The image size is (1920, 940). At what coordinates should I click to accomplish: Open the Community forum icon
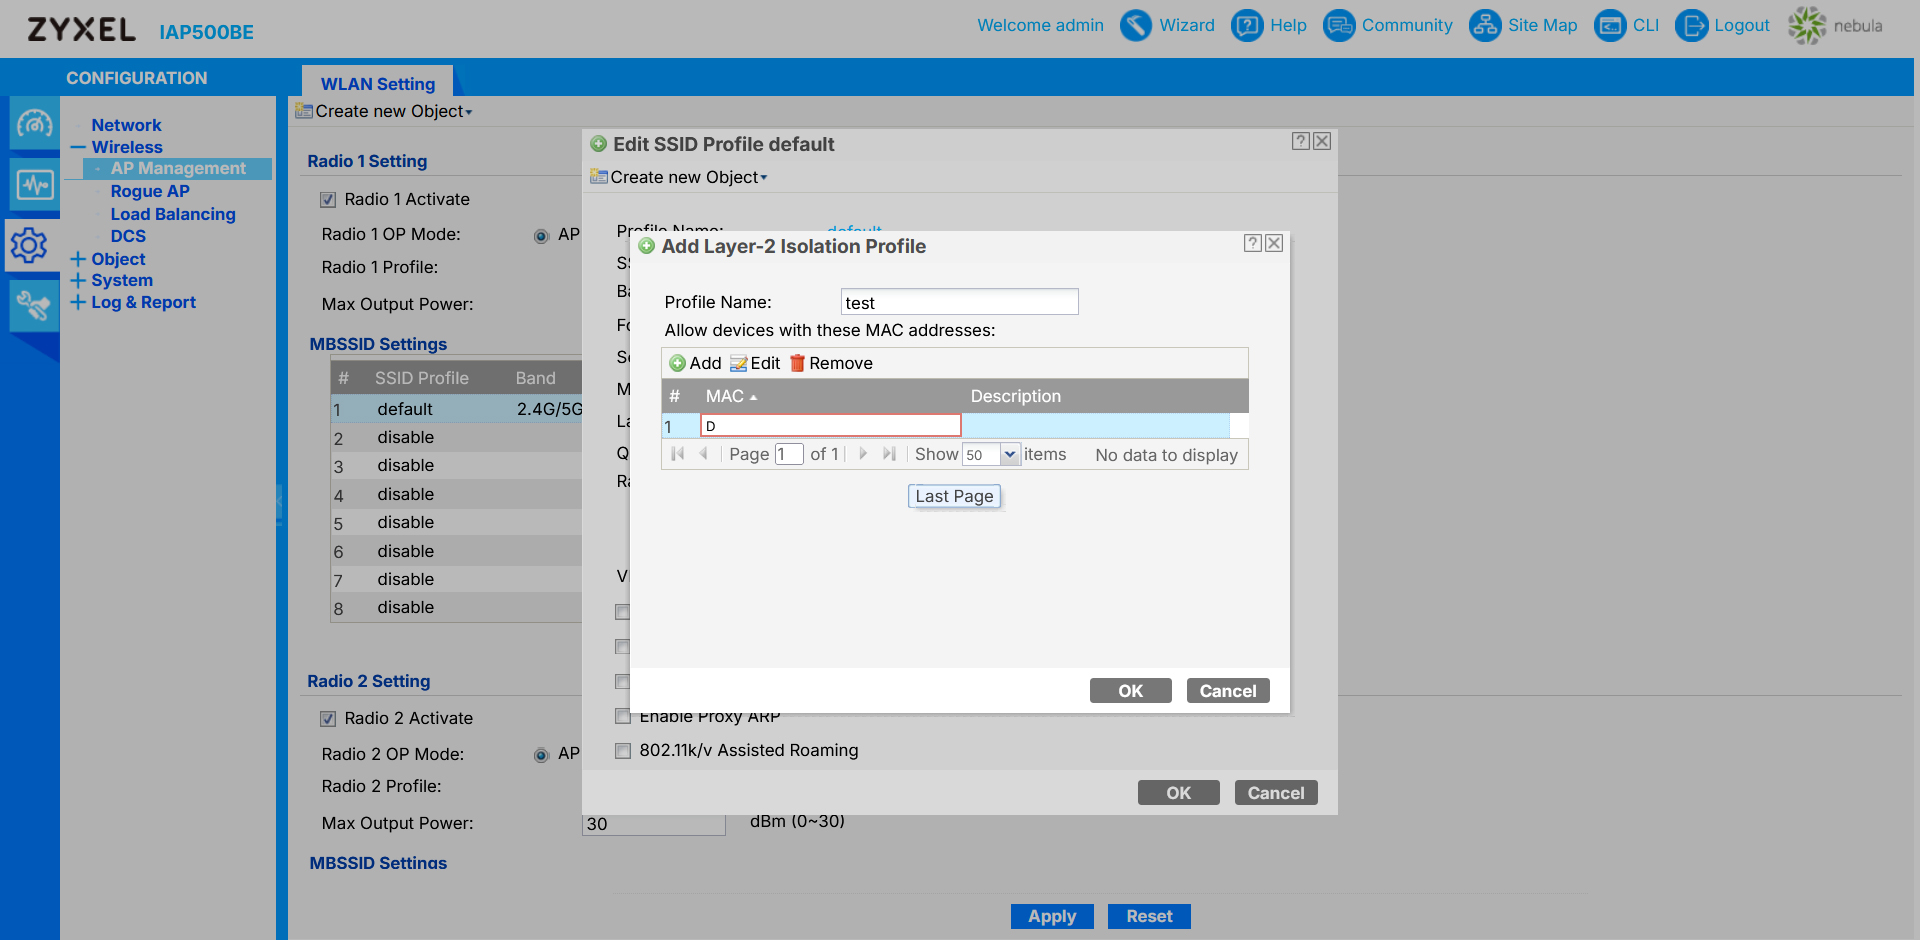[x=1339, y=25]
